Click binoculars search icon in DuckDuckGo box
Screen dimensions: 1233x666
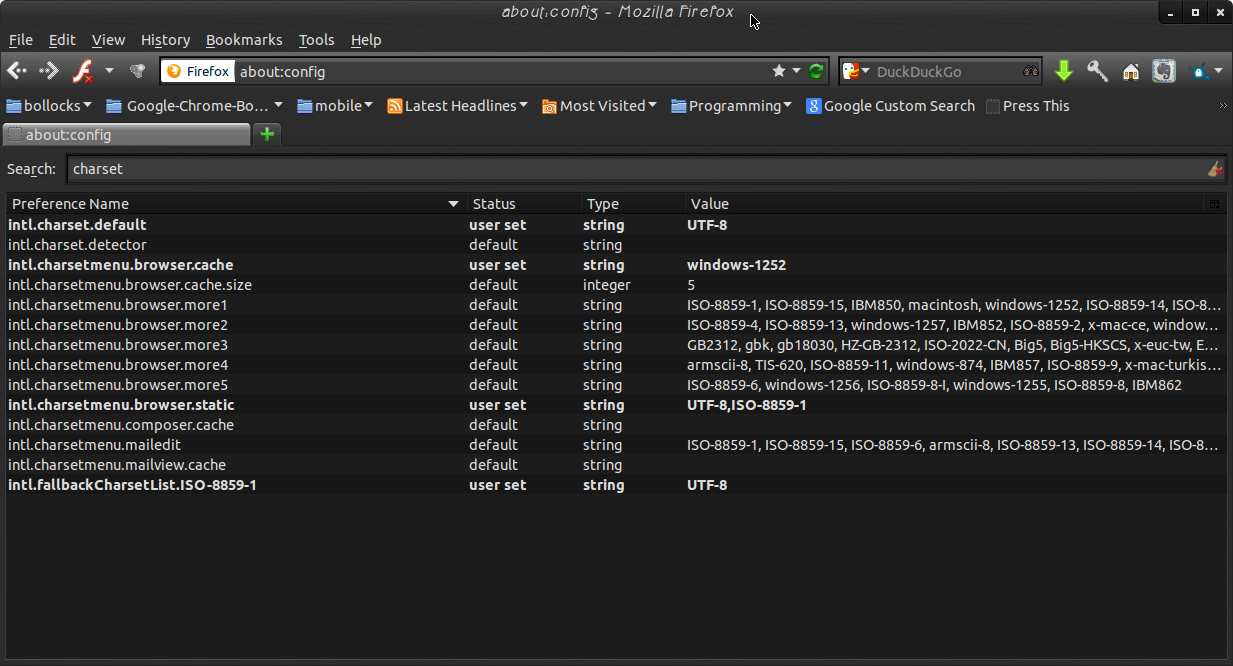click(1031, 71)
